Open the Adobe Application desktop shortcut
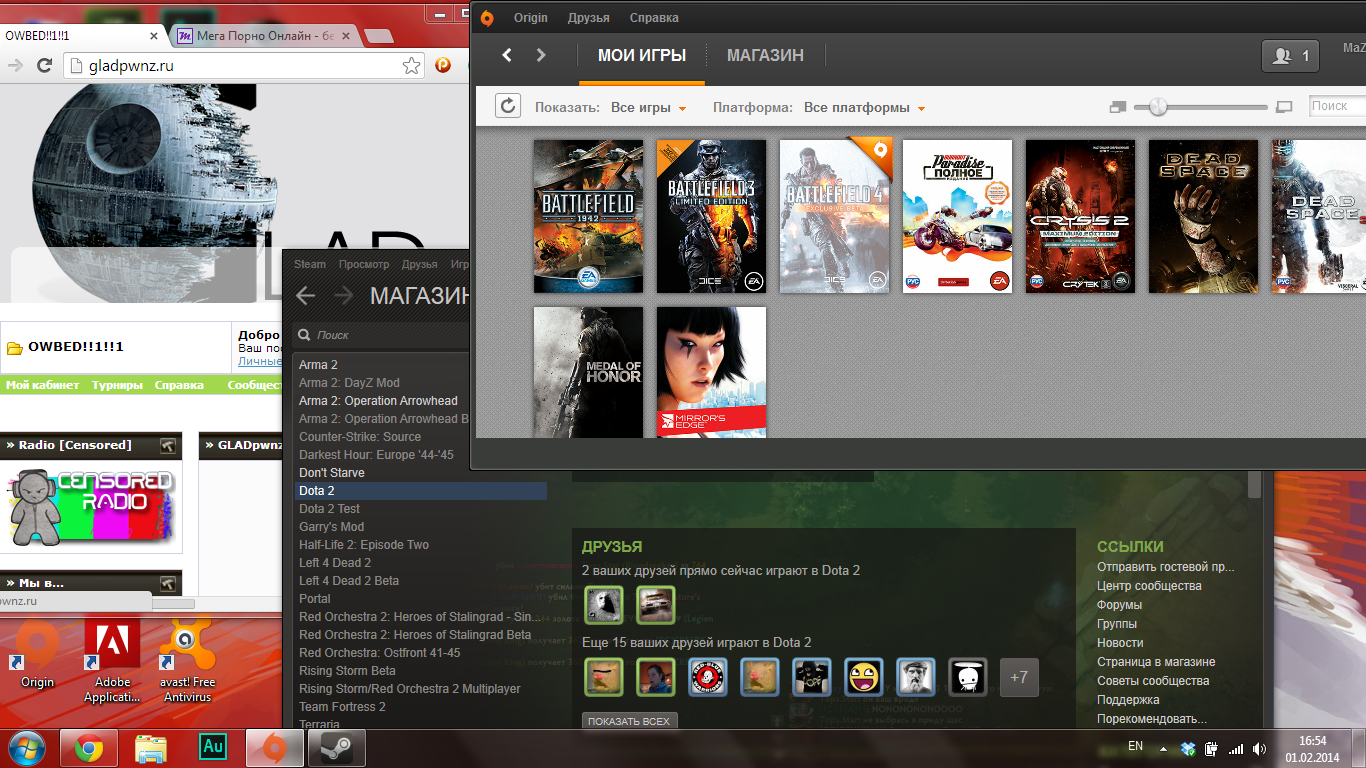Screen dimensions: 1366x768 click(112, 662)
